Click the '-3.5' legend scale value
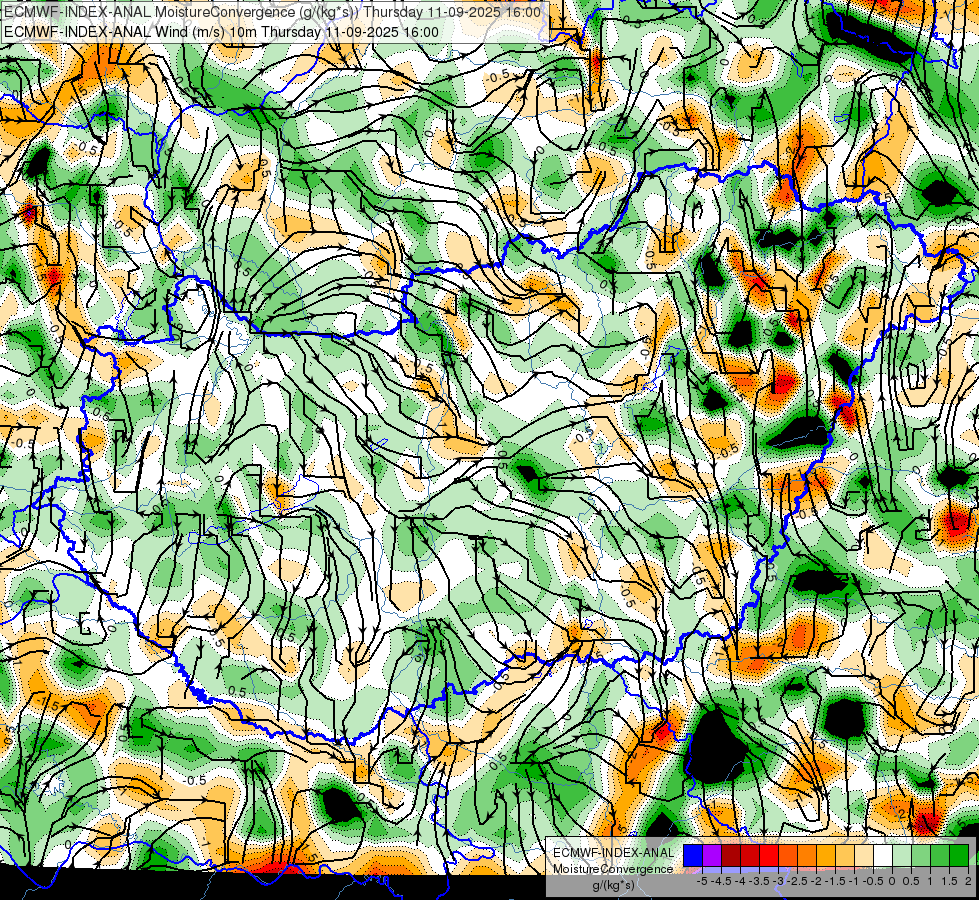The image size is (979, 900). tap(759, 881)
